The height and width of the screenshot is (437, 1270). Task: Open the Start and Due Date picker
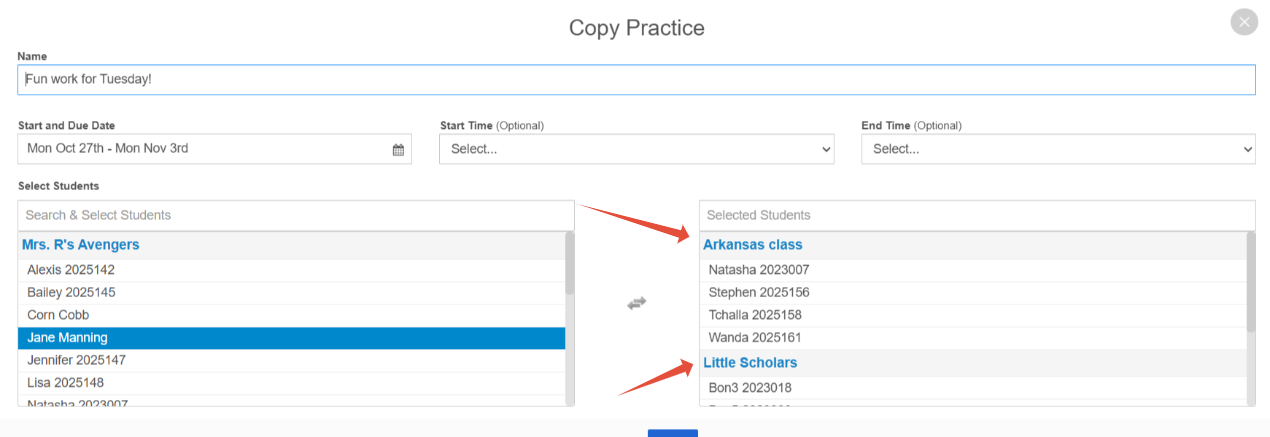coord(214,149)
